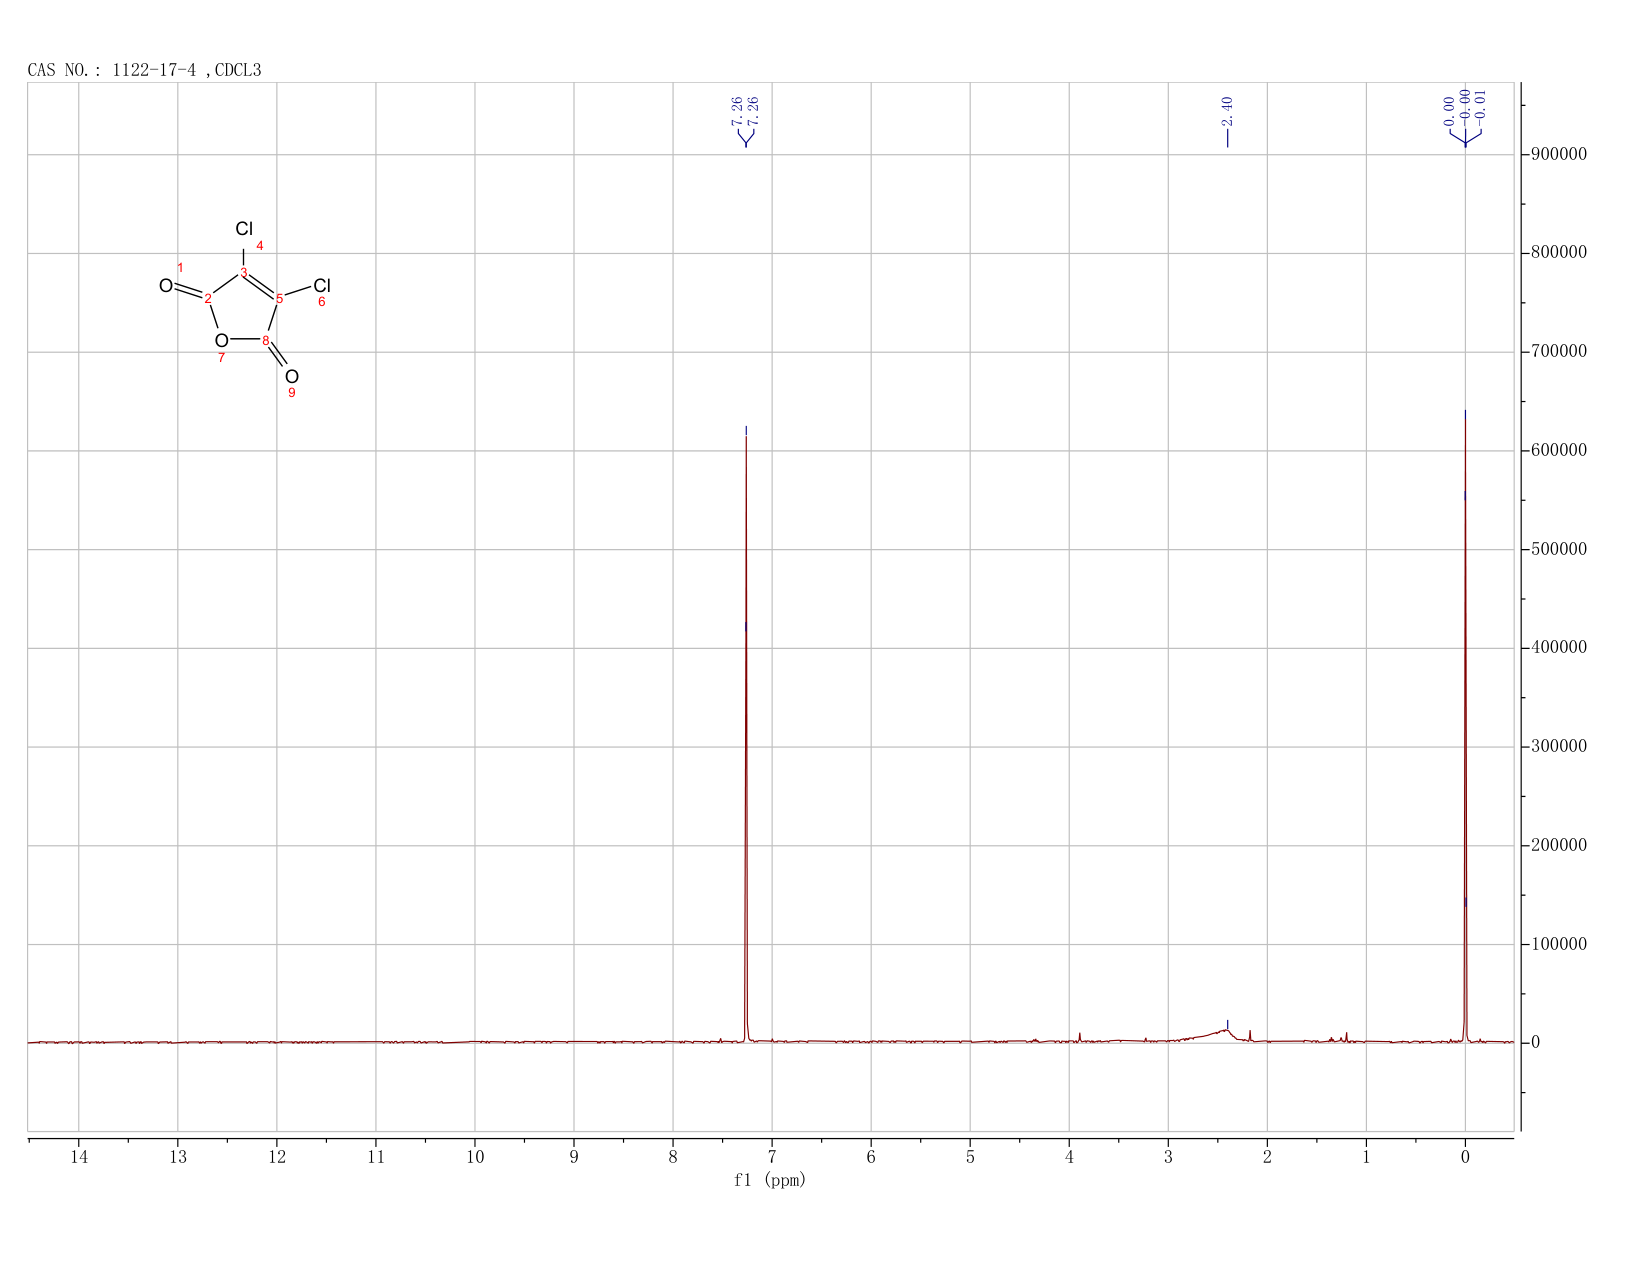Click the 400000 intensity axis label

(x=1558, y=648)
